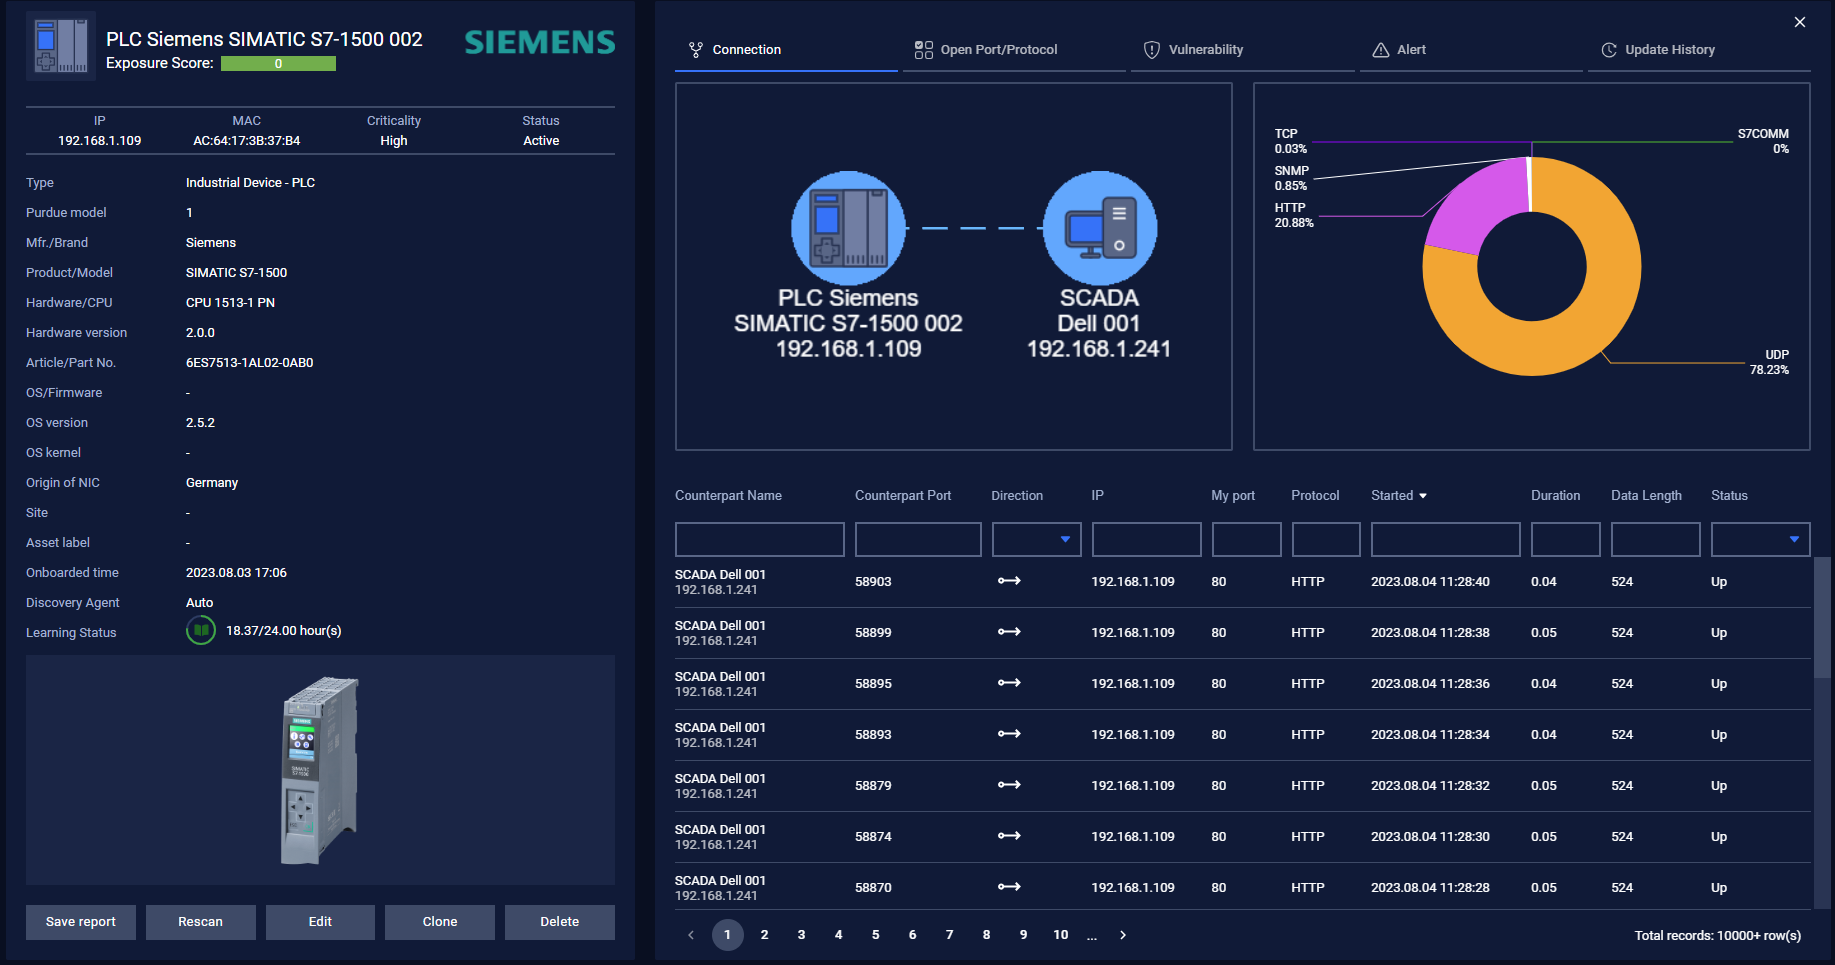The image size is (1835, 965).
Task: Switch to the Update History tab
Action: (1699, 50)
